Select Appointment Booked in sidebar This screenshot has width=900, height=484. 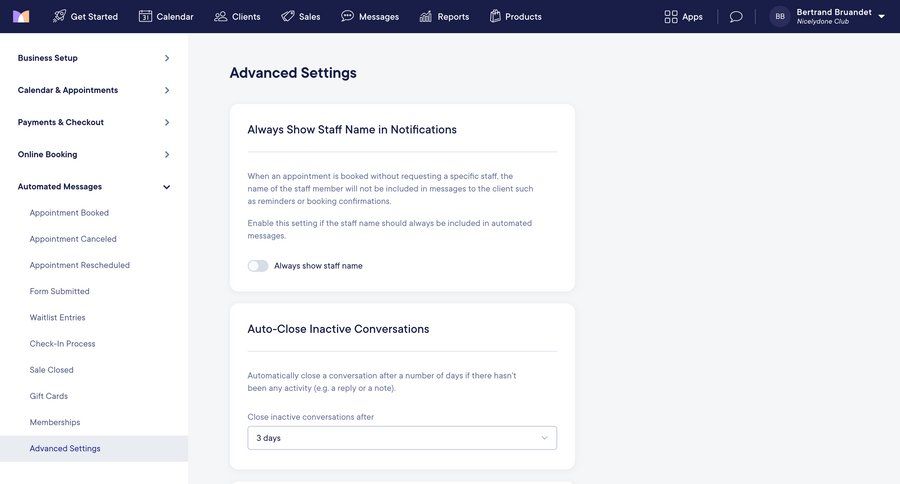pos(69,213)
